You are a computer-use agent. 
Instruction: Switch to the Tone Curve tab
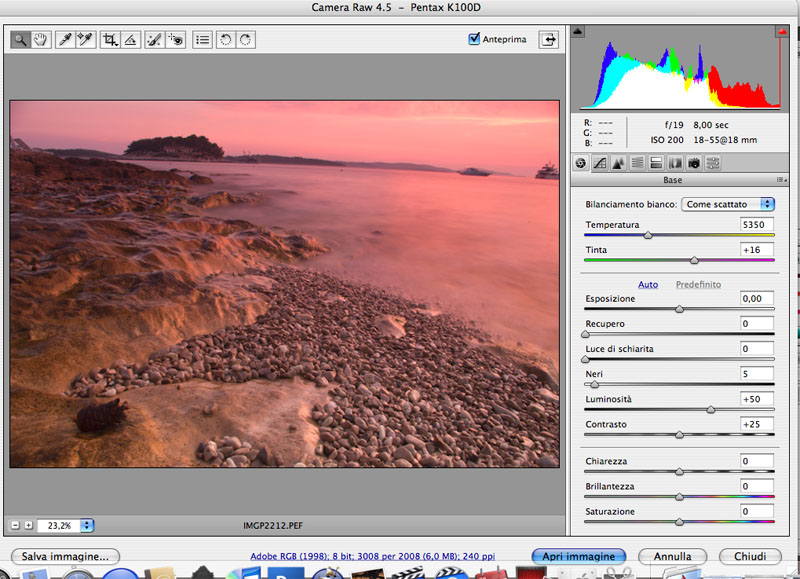coord(600,163)
